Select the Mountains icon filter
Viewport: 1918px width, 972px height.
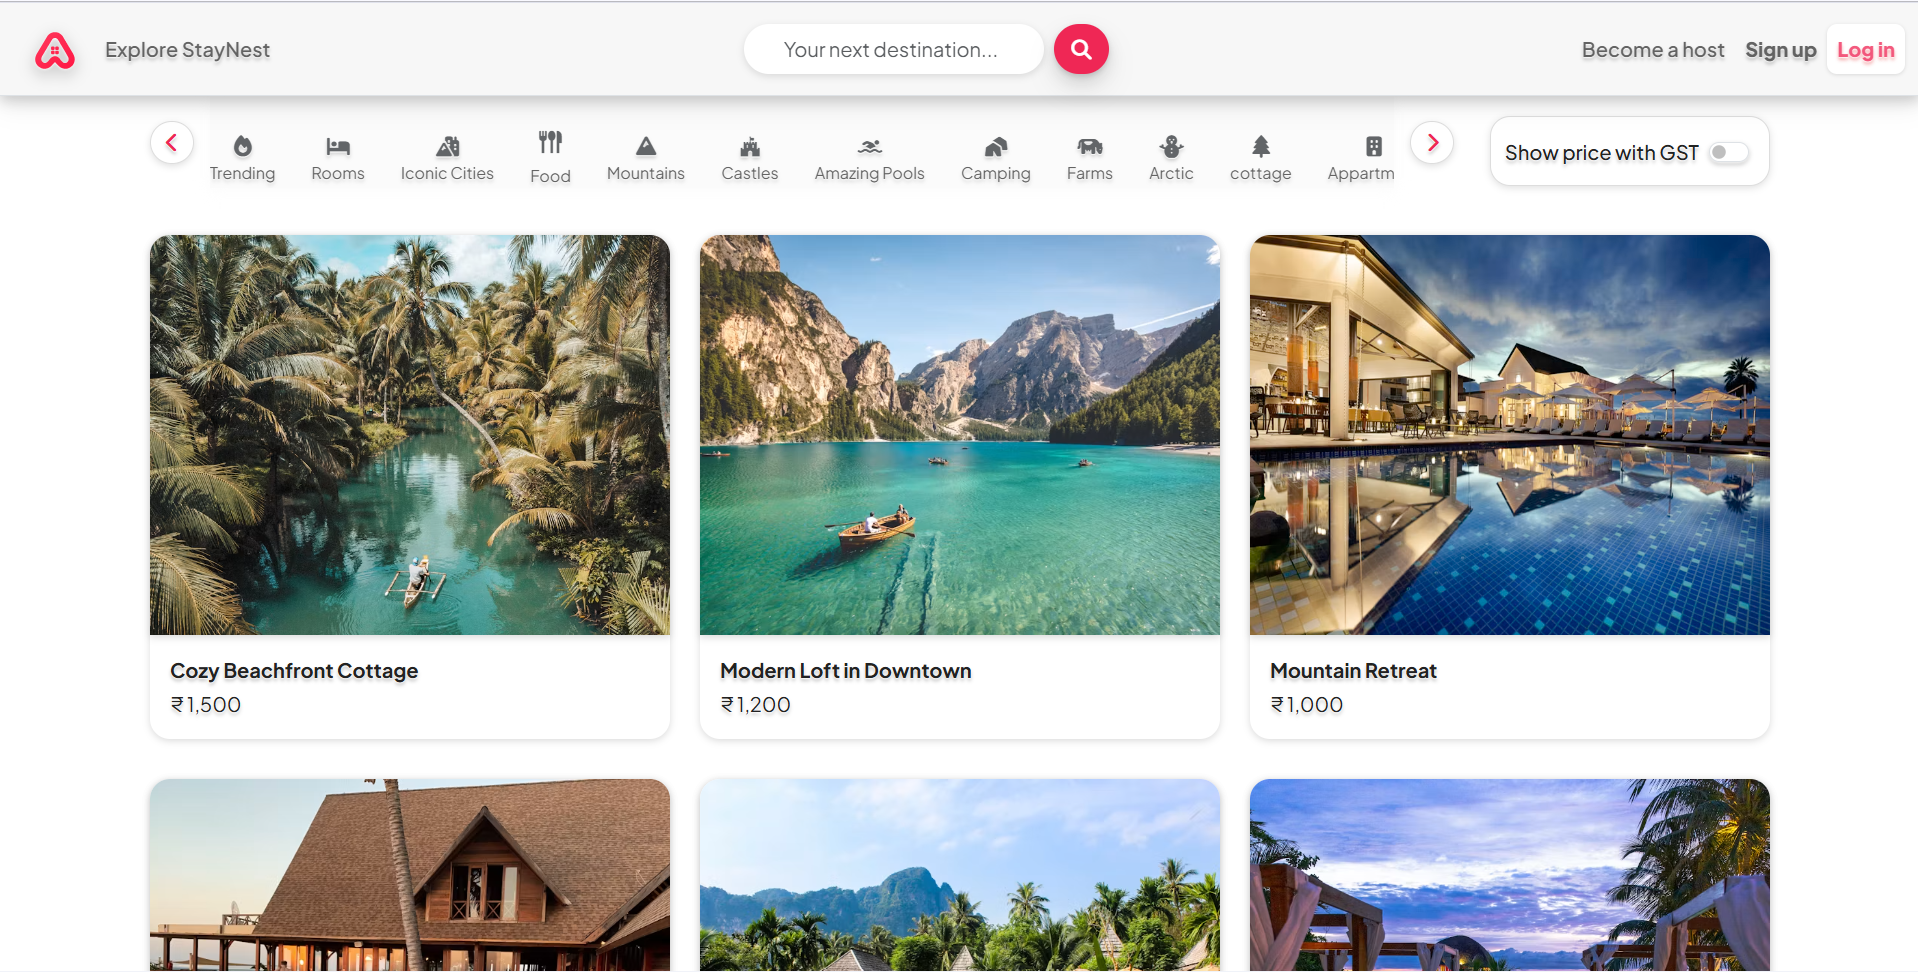(646, 146)
